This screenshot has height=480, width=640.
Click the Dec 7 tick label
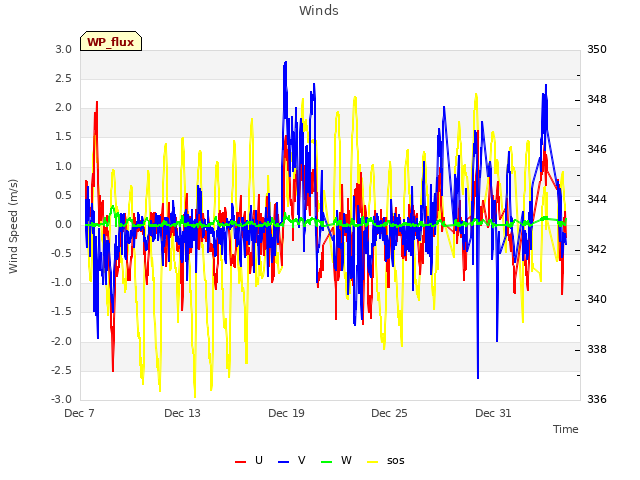pyautogui.click(x=80, y=413)
